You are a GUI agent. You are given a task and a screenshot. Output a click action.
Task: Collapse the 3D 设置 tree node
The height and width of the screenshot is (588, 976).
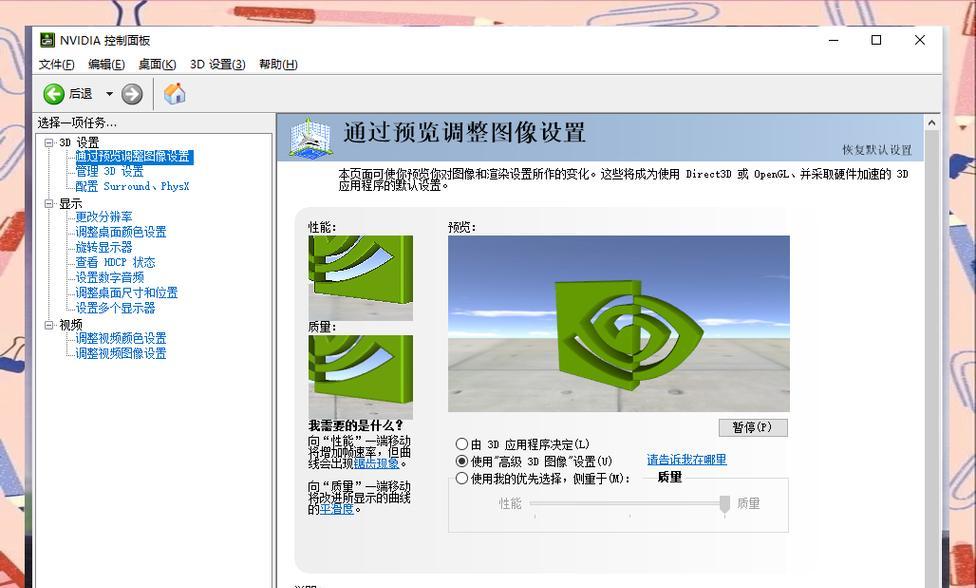49,142
